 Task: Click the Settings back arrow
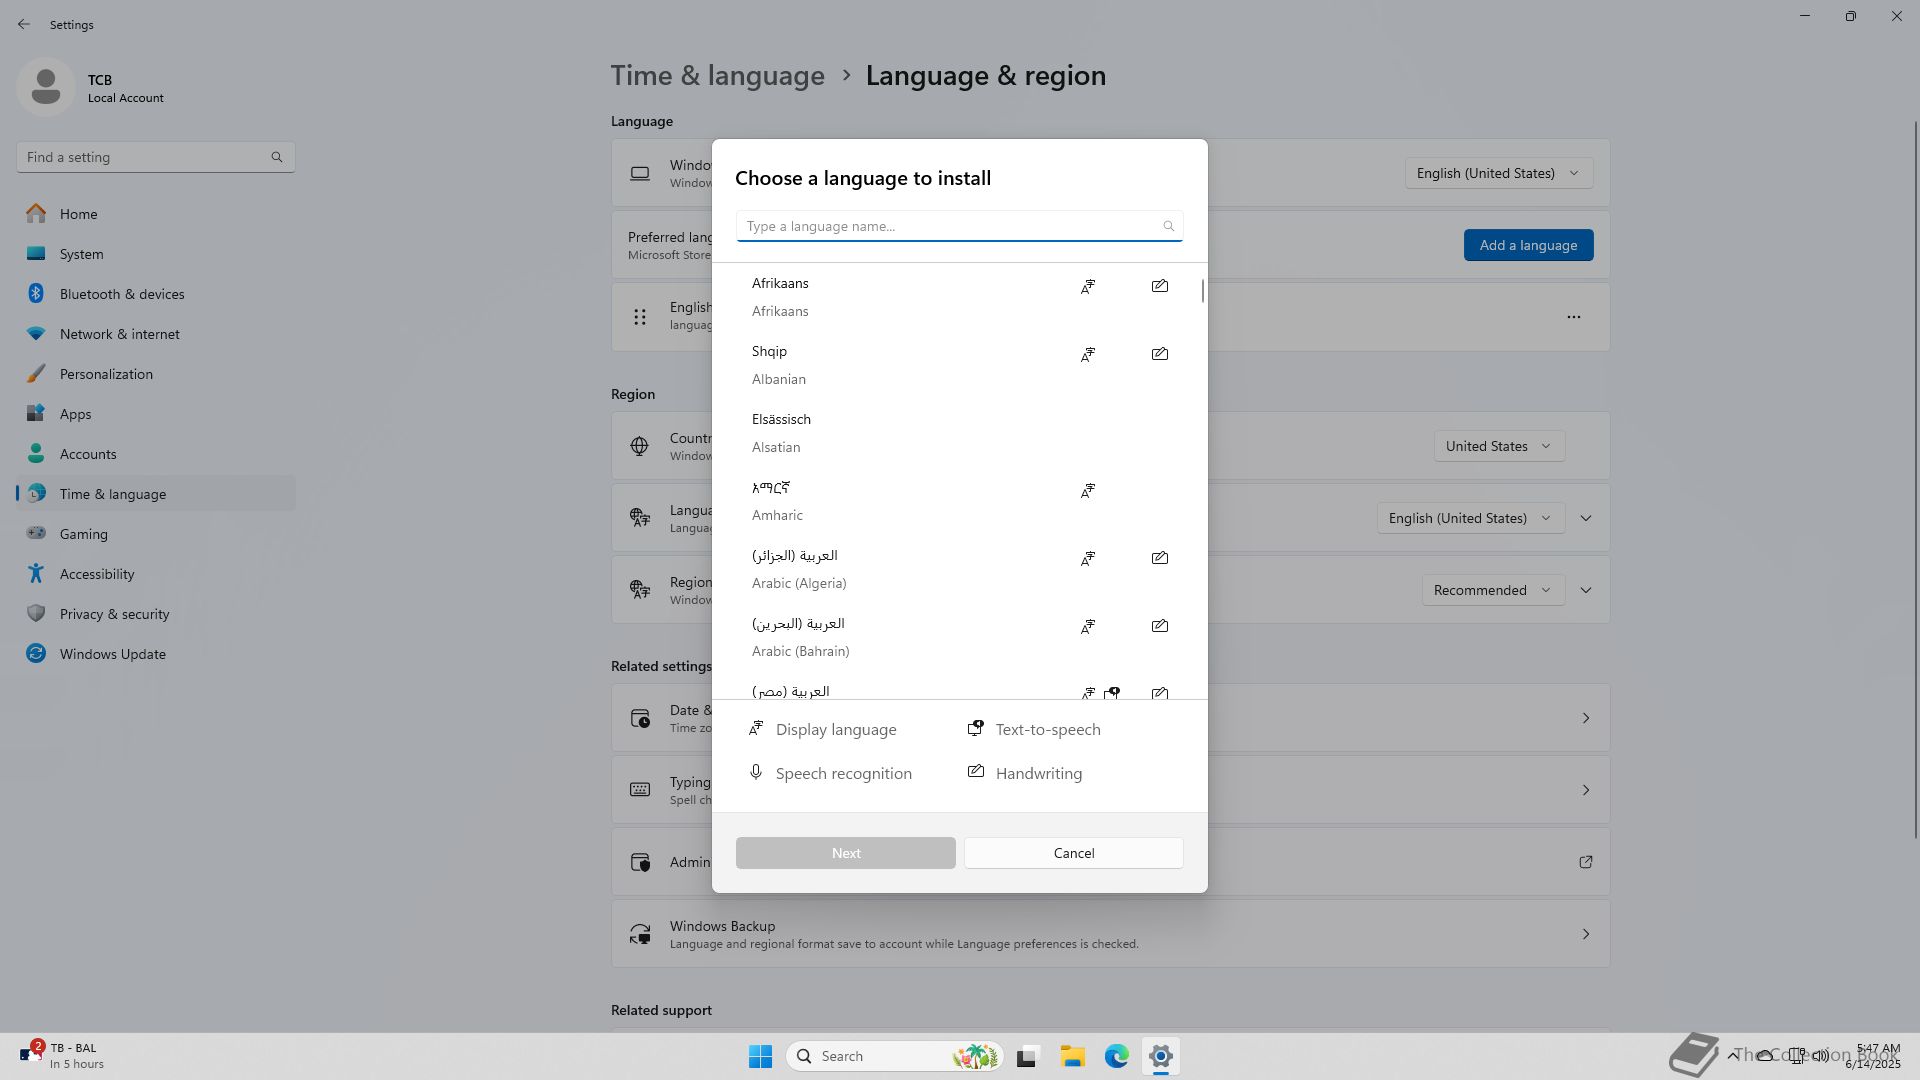24,24
